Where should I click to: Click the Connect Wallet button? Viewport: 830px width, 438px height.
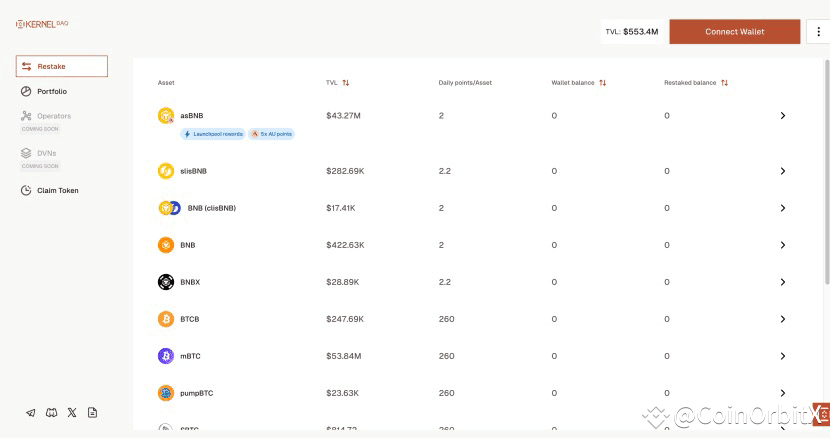735,32
